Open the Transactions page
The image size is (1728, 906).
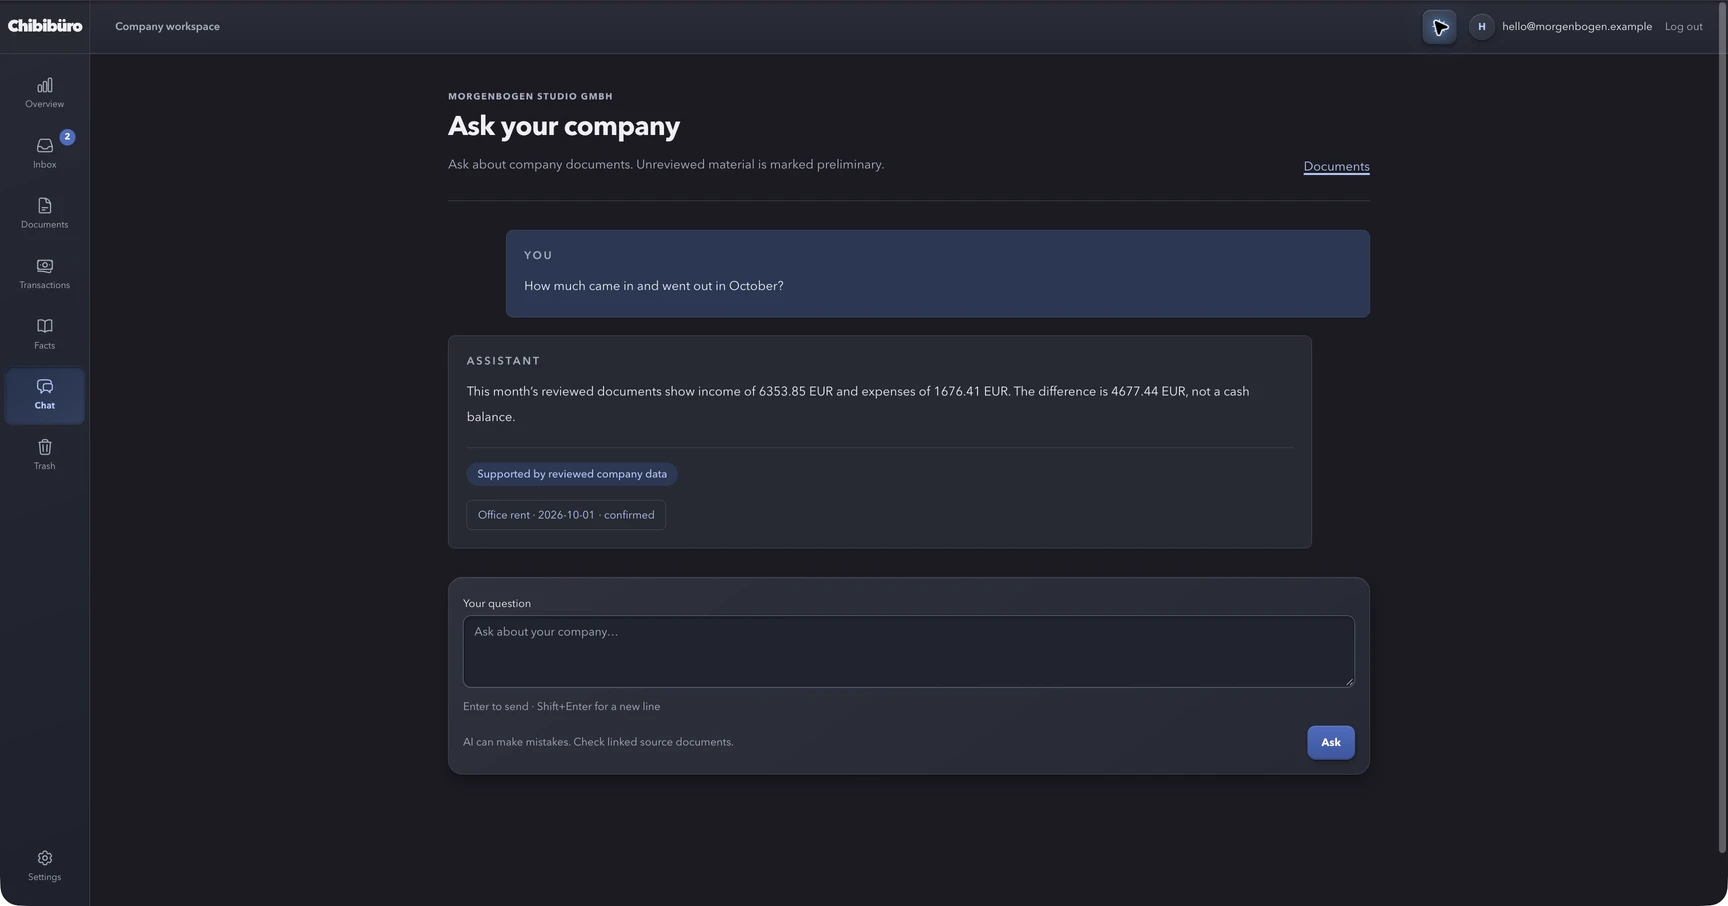point(44,274)
